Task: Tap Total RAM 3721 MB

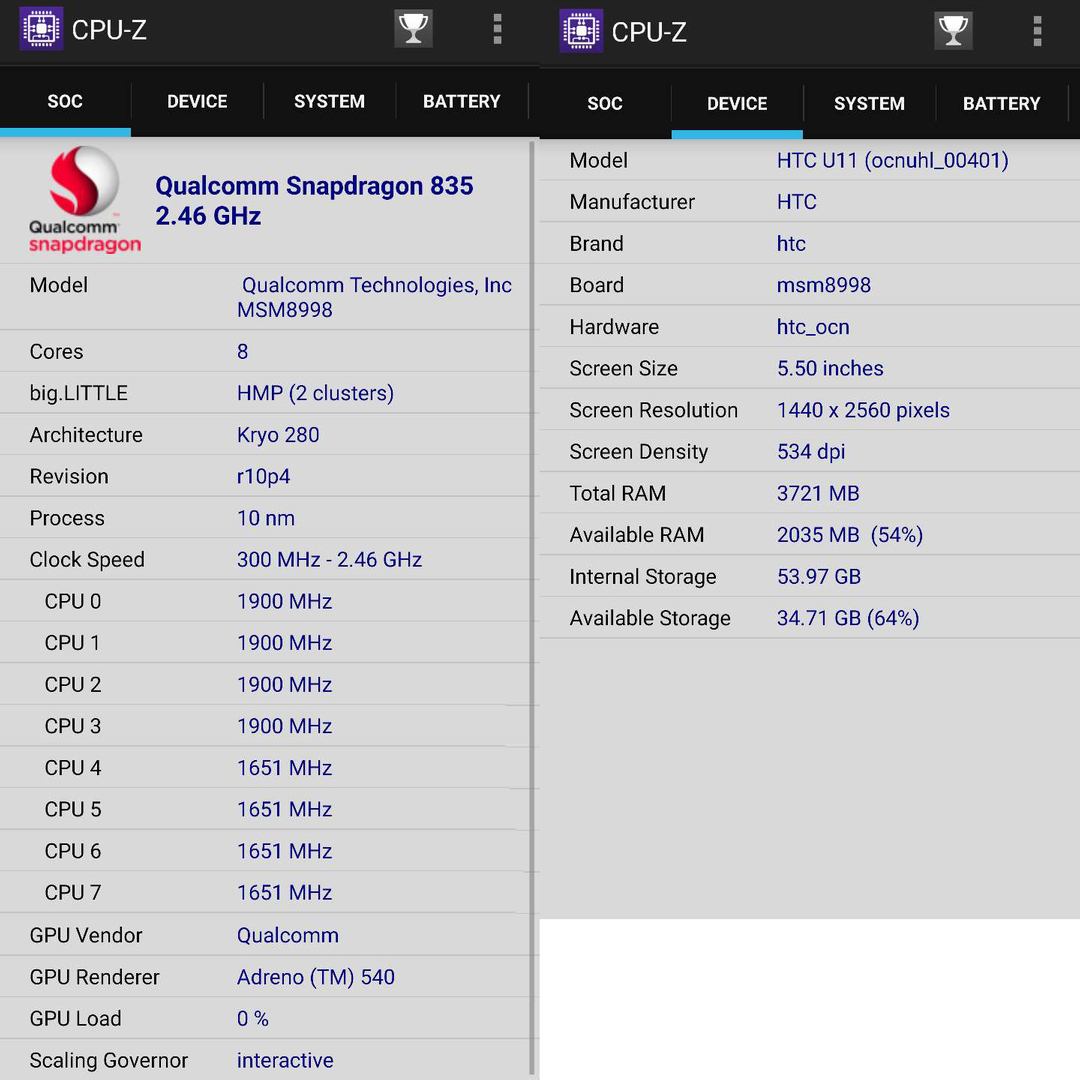Action: pos(818,493)
